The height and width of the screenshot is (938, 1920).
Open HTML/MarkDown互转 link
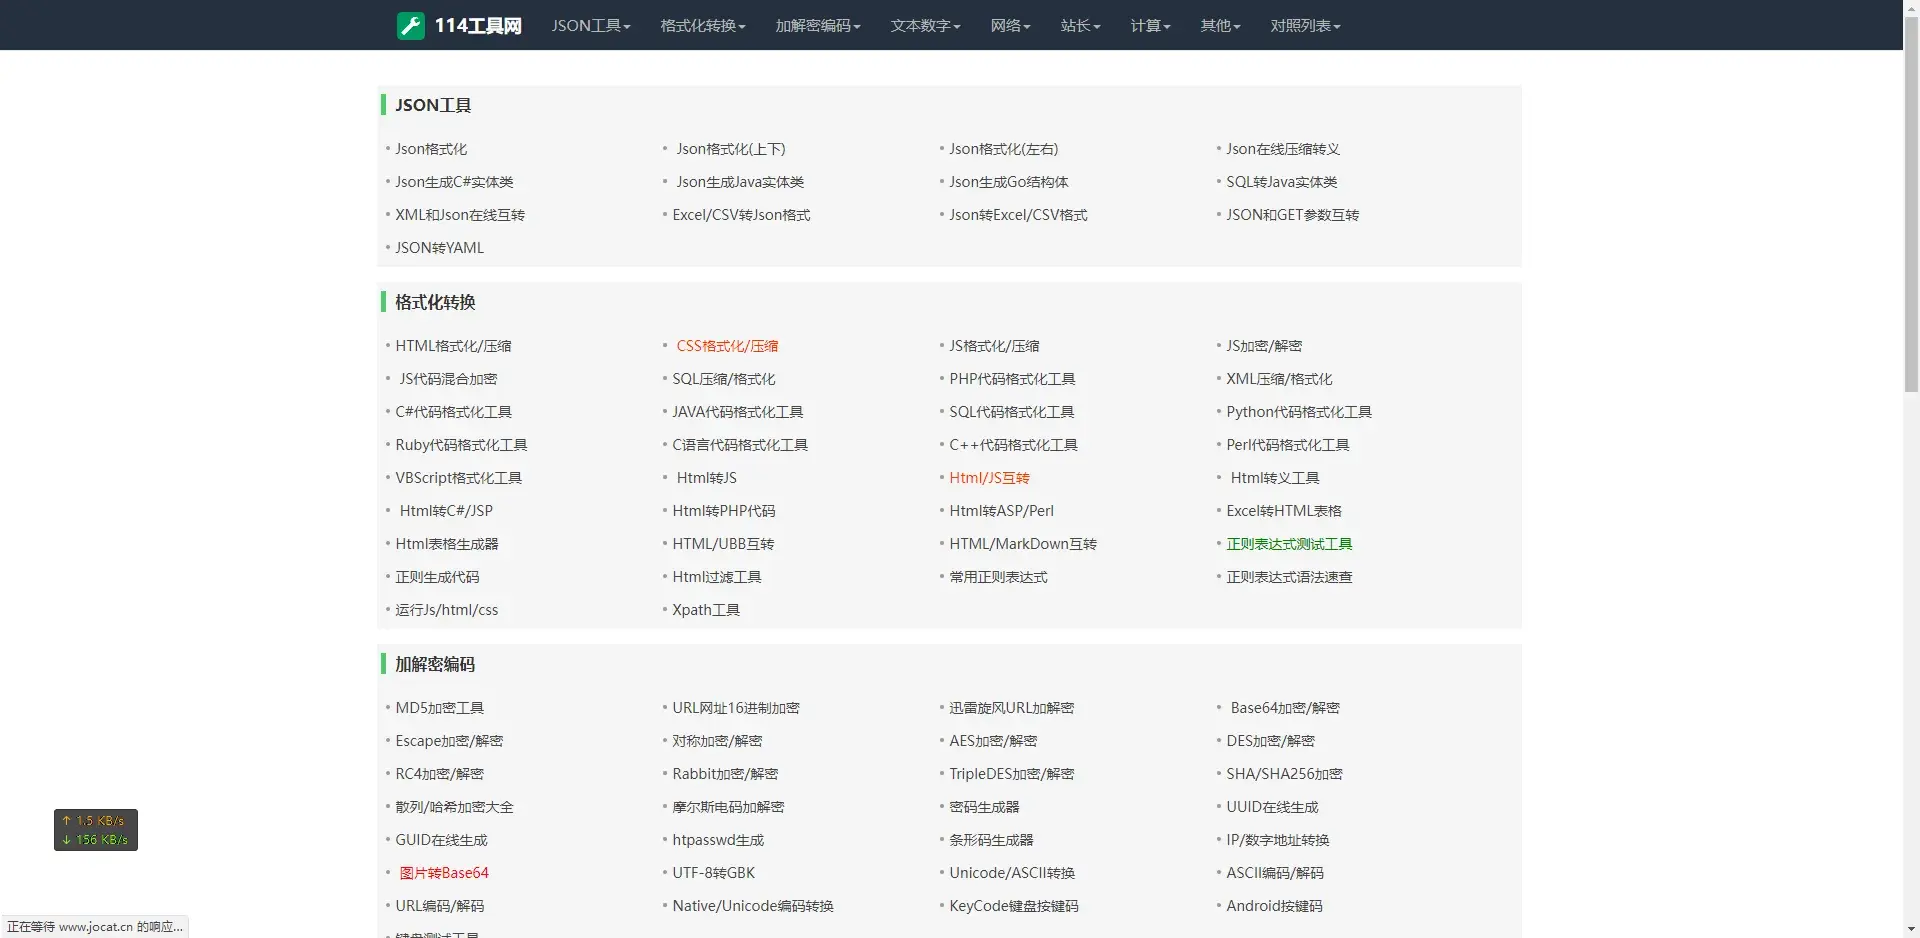1023,544
